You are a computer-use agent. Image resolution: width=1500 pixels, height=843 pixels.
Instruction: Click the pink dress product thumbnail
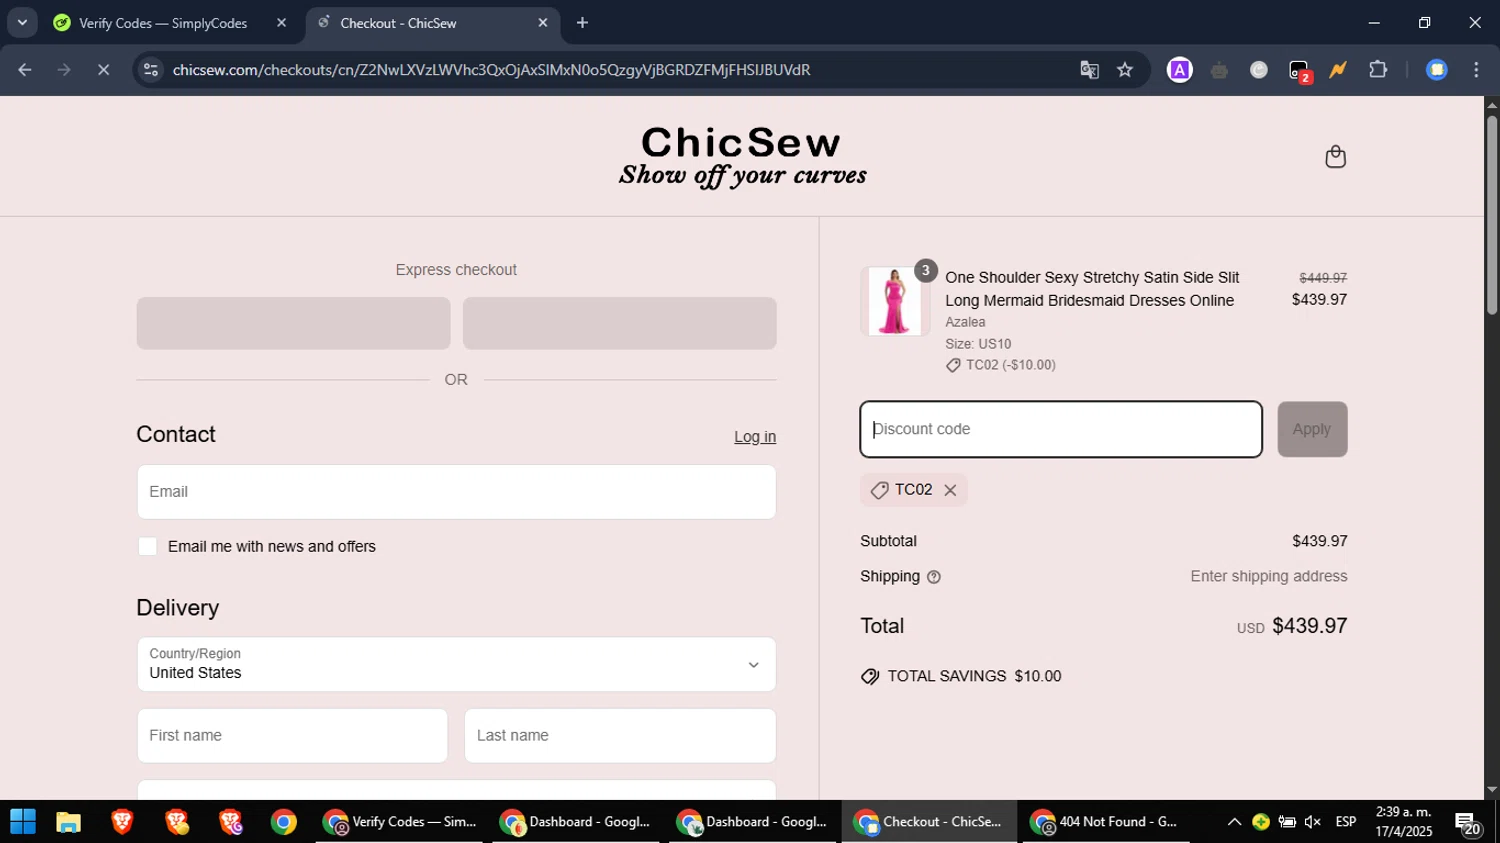click(x=894, y=301)
